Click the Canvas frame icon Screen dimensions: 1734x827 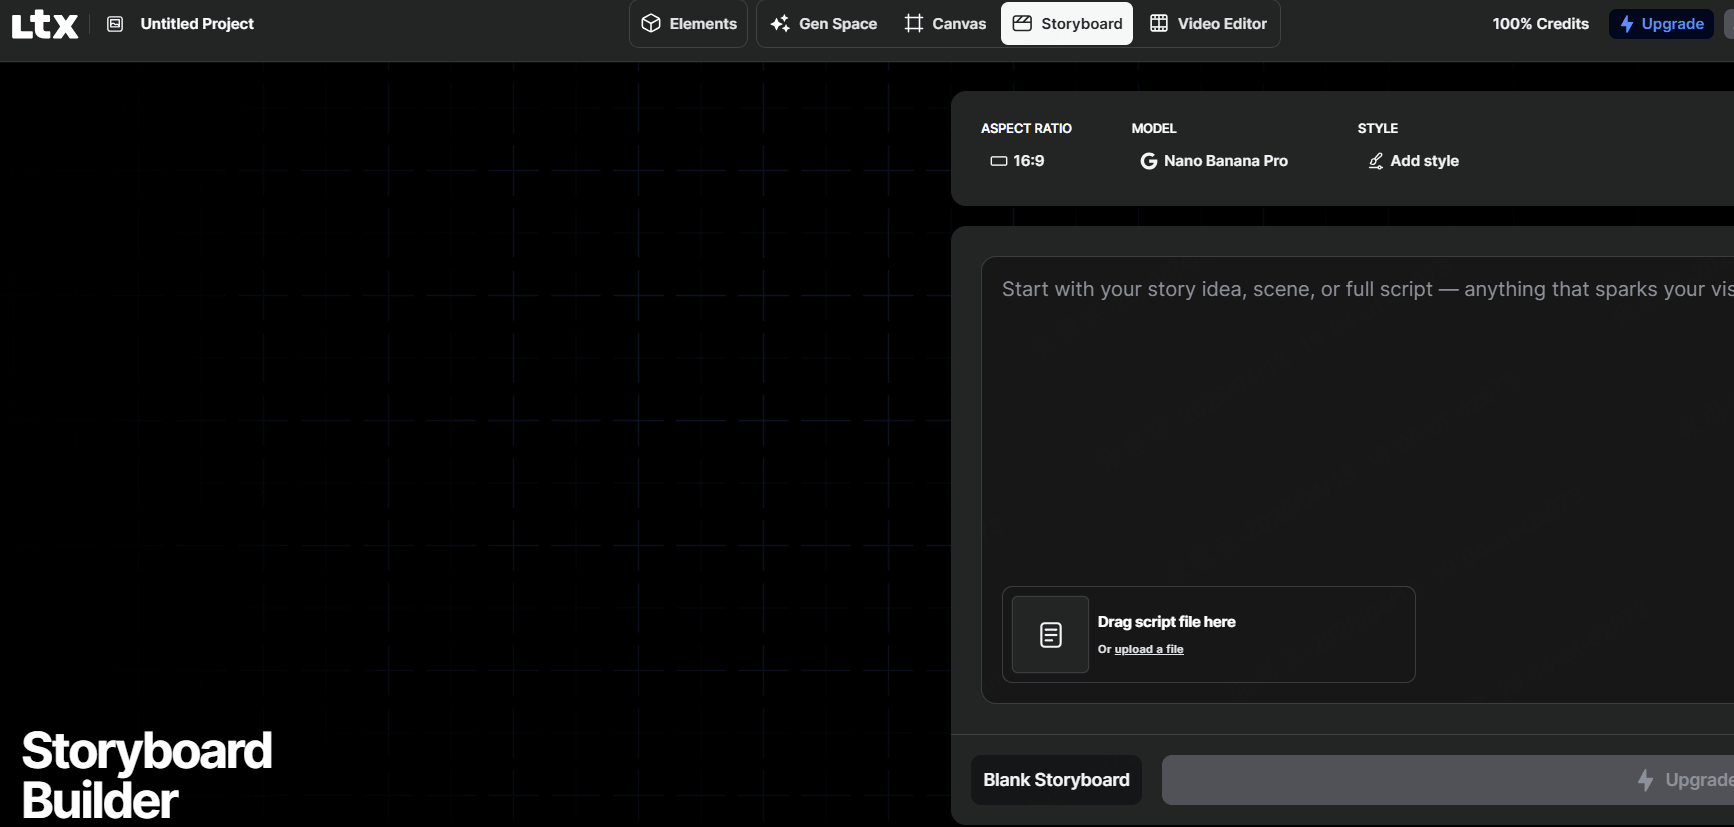914,24
